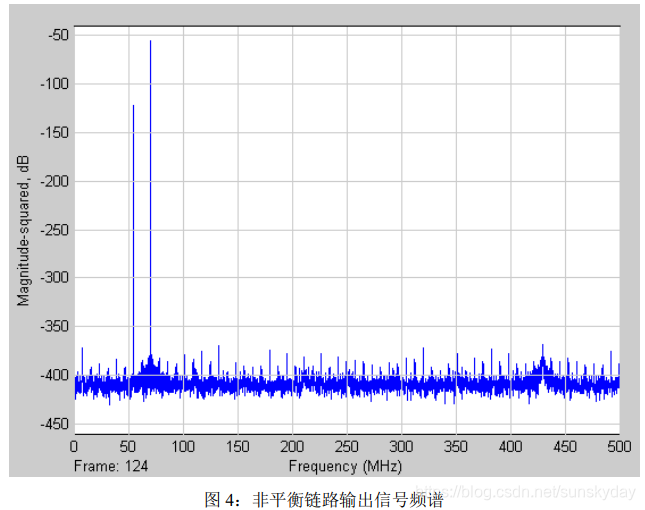Click the -50 y-axis tick label

pos(58,35)
